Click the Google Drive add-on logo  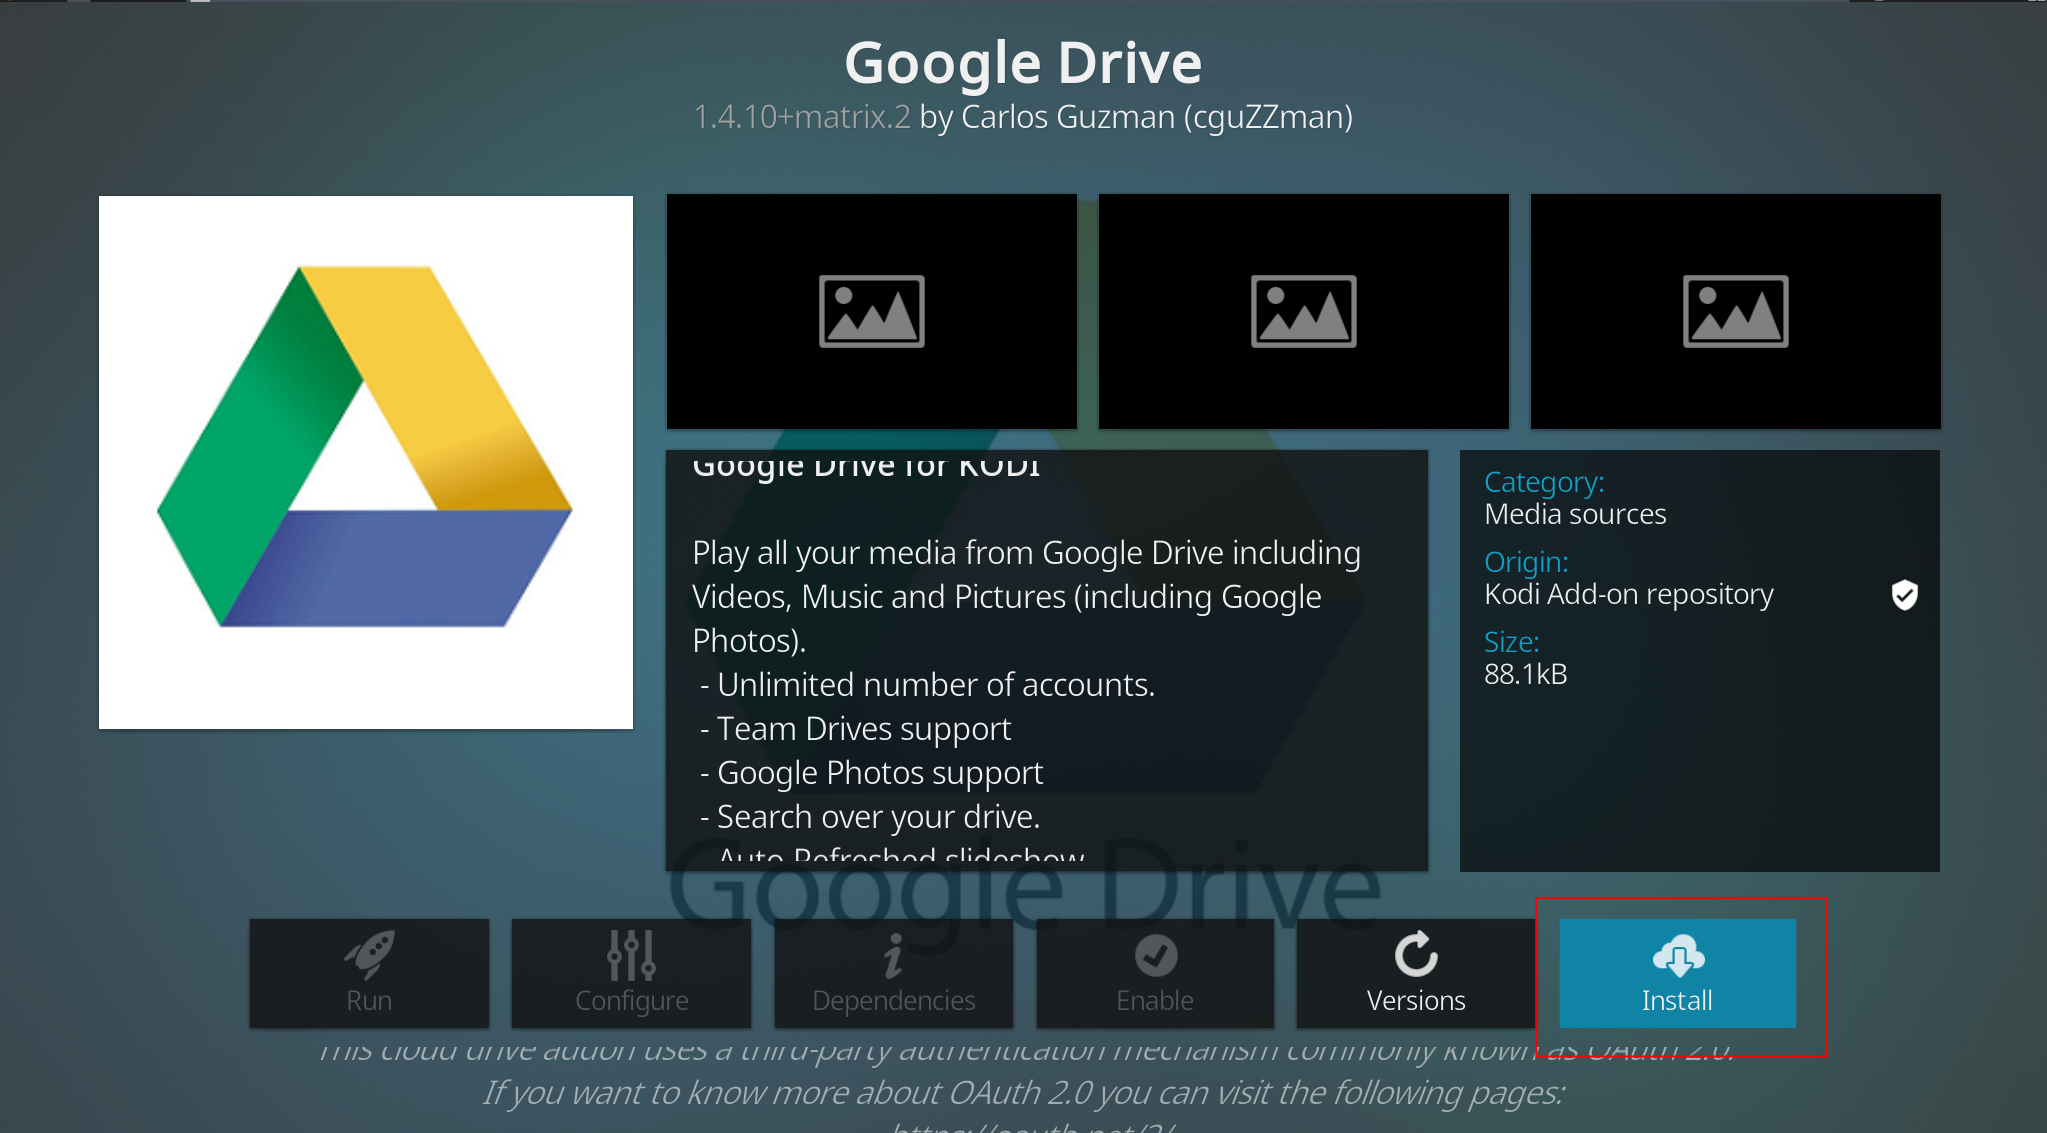tap(366, 462)
